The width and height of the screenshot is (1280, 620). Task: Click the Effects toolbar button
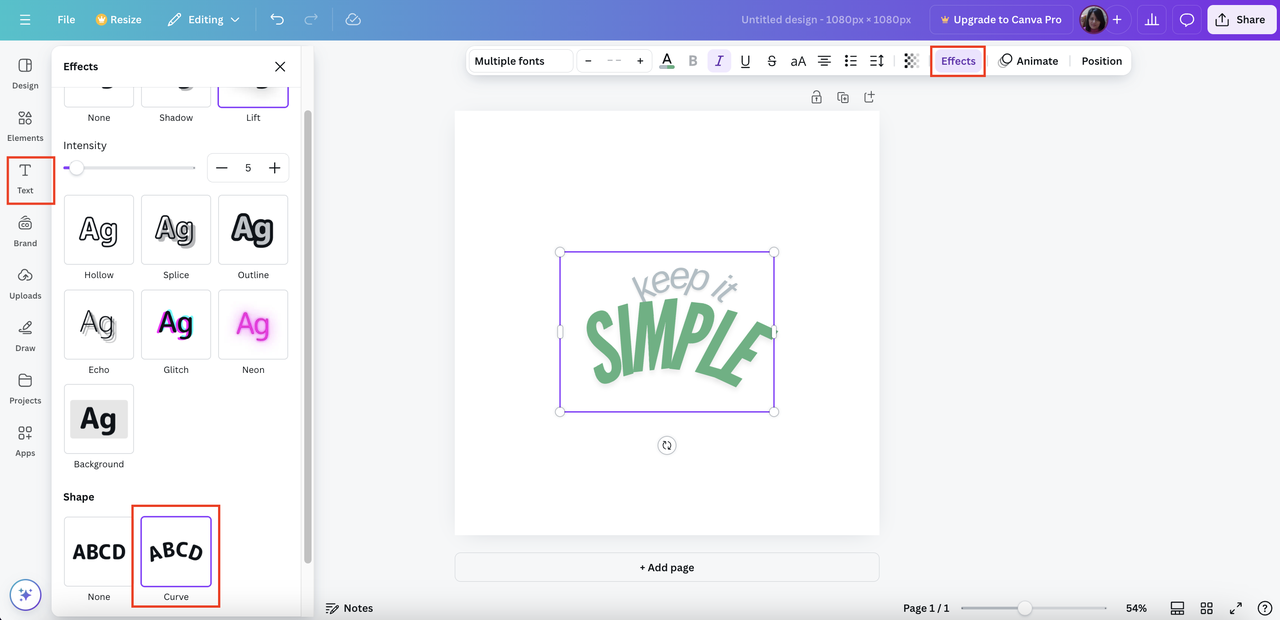coord(958,61)
